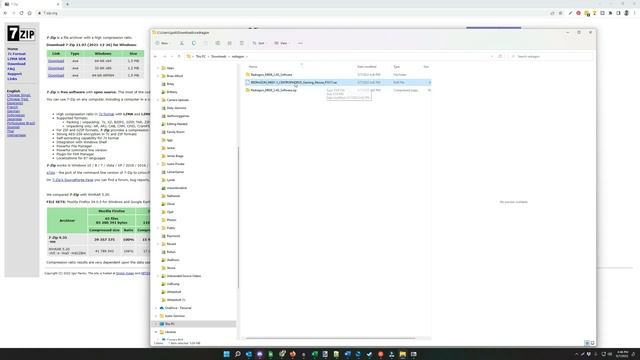Click the 7z format link in feature list
Viewport: 640px width, 360px height.
coord(107,114)
